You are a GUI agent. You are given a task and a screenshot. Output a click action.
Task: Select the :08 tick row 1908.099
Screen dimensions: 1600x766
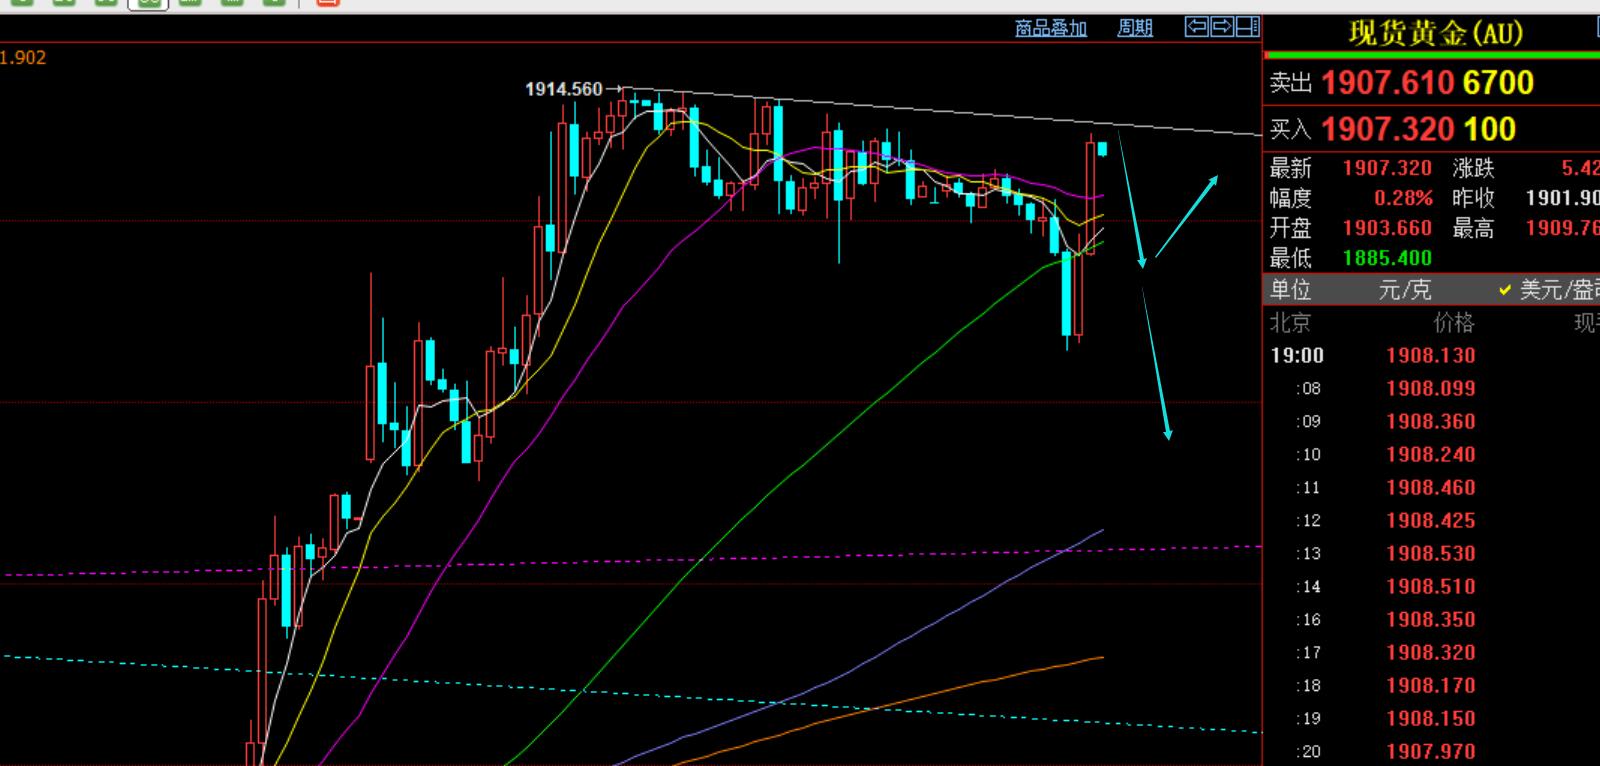pos(1431,389)
